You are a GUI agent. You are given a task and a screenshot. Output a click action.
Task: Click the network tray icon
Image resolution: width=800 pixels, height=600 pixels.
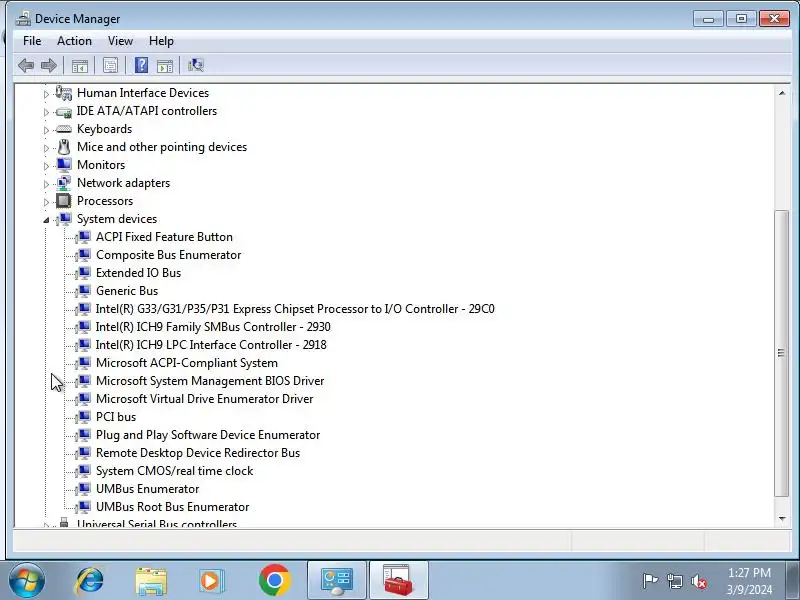674,581
